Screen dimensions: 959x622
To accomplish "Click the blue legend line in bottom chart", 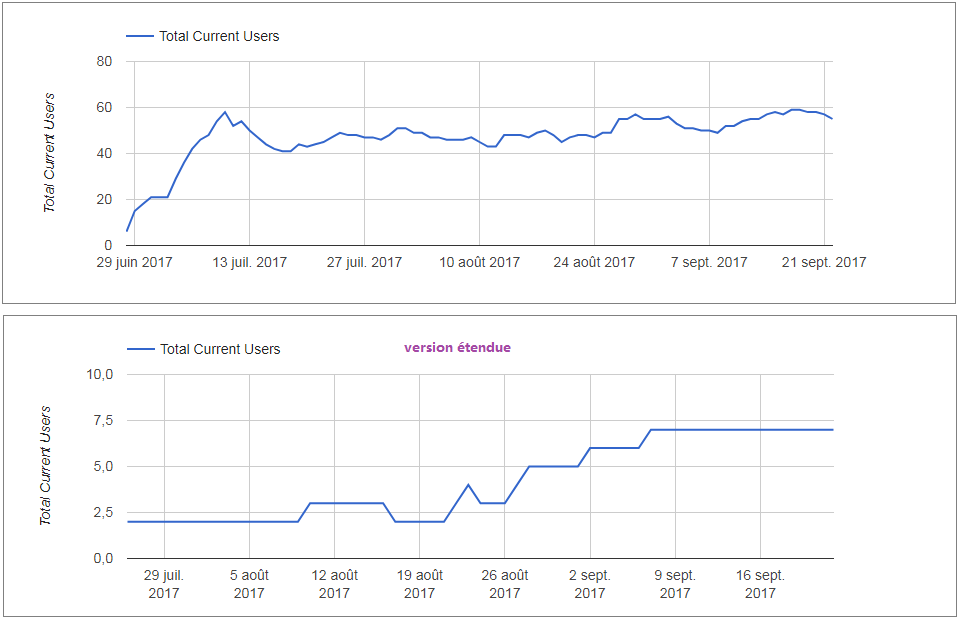I will [141, 349].
